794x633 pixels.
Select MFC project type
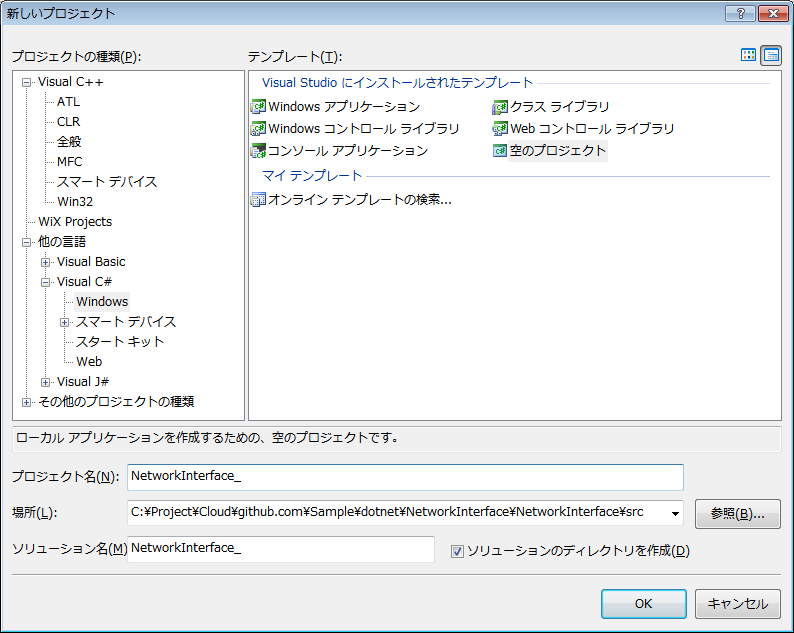click(69, 162)
